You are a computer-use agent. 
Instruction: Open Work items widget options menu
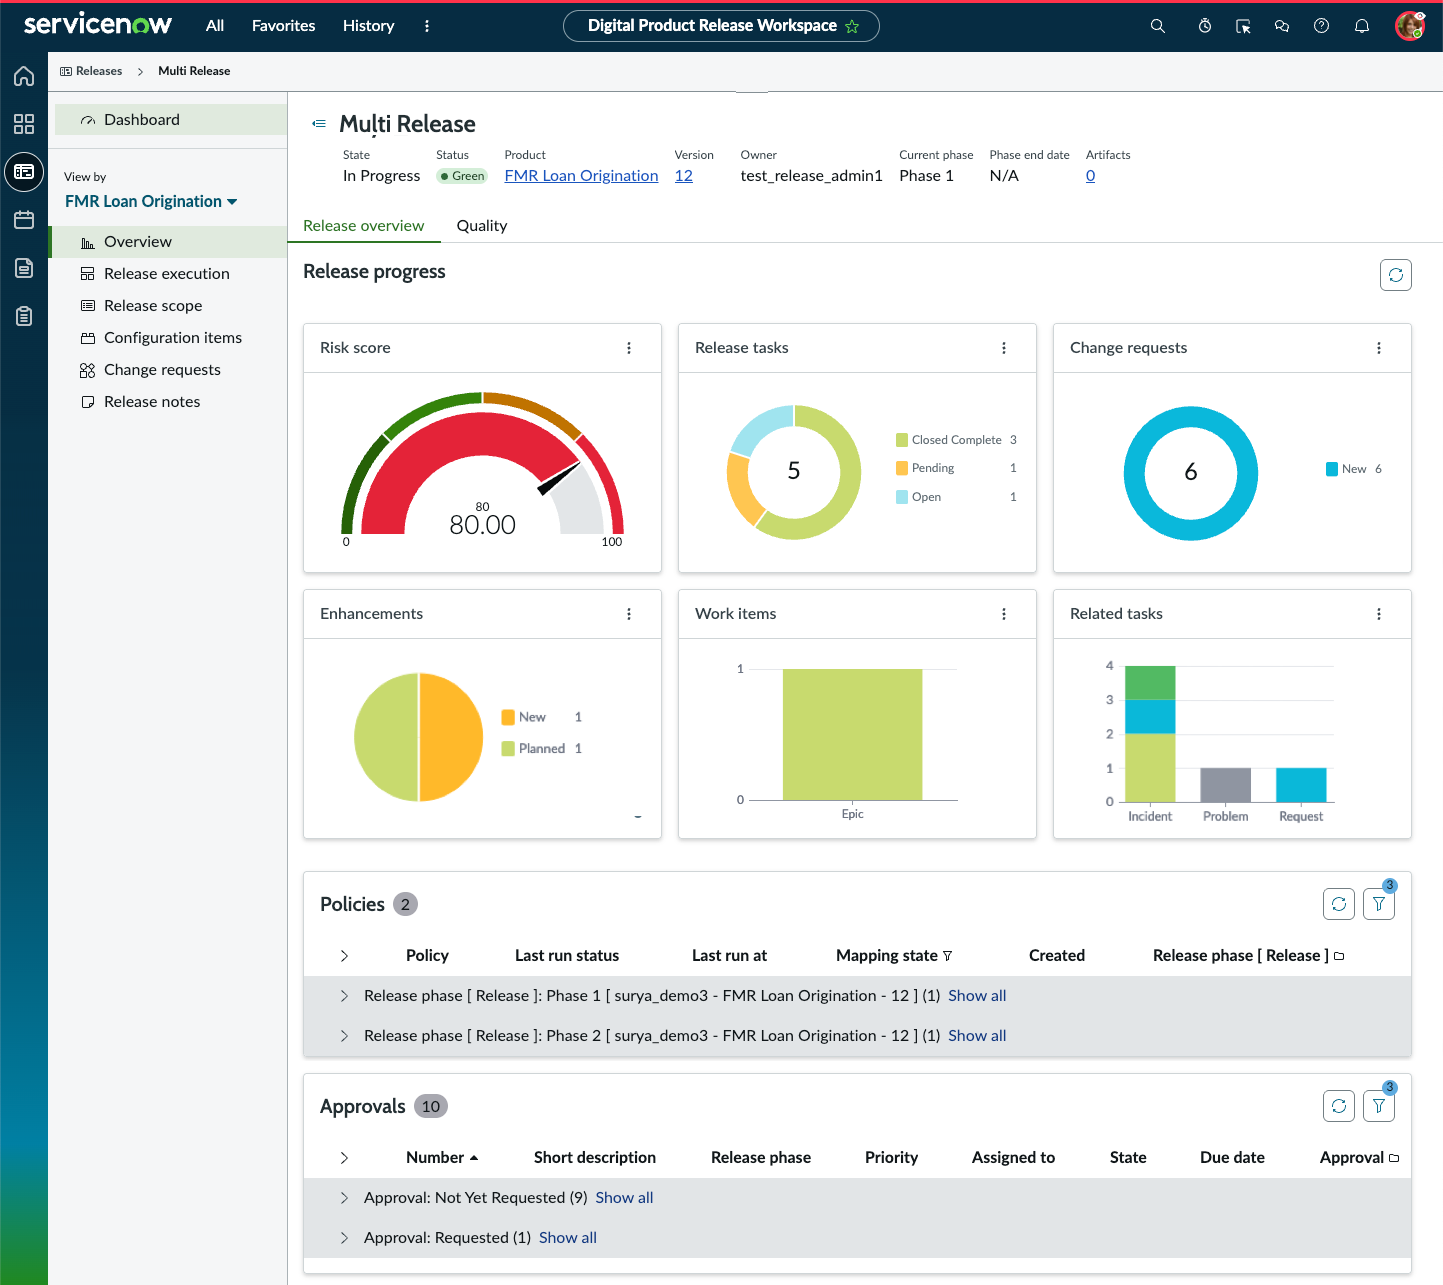coord(1004,614)
